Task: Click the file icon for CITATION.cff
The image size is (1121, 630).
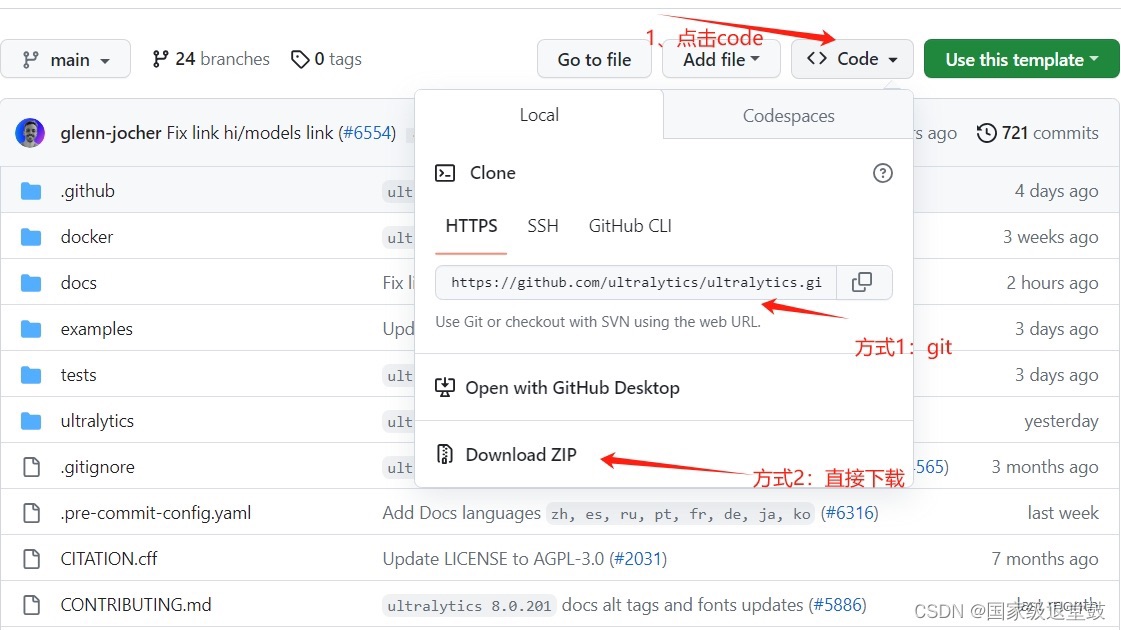Action: click(x=31, y=558)
